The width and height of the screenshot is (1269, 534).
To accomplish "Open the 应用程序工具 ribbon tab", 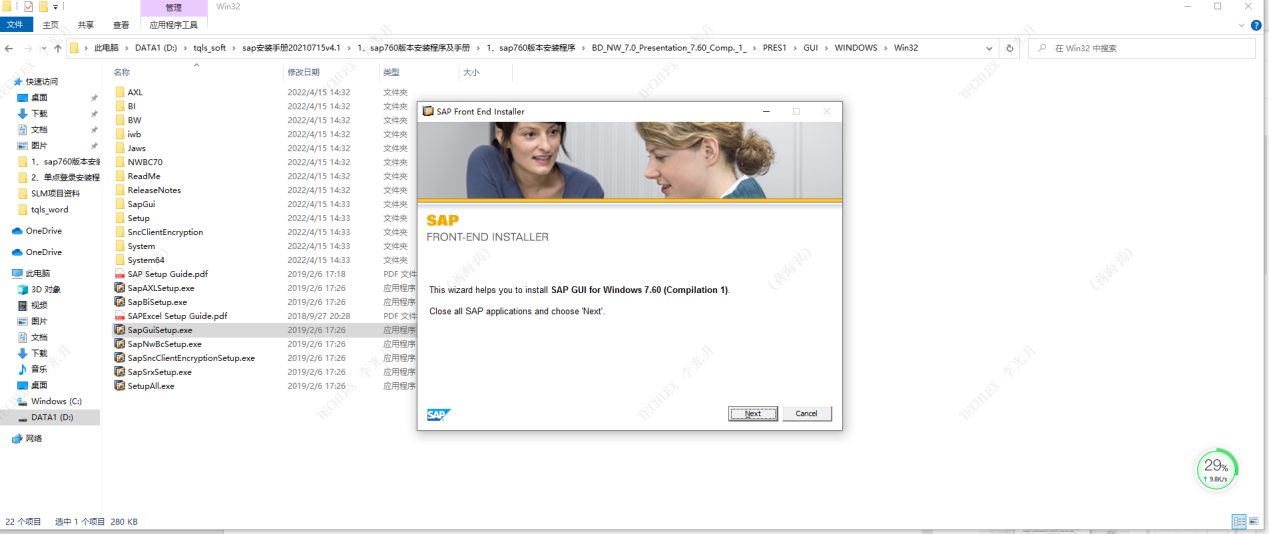I will click(174, 24).
